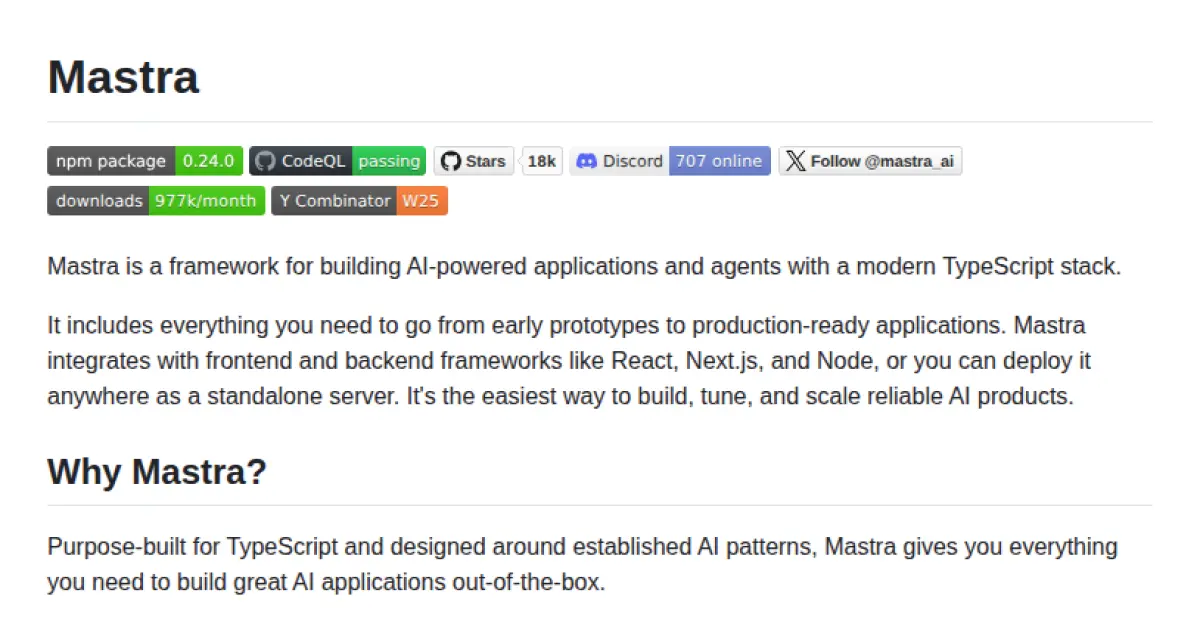Click the 0.24.0 version number
Viewport: 1200px width, 630px height.
(x=208, y=161)
